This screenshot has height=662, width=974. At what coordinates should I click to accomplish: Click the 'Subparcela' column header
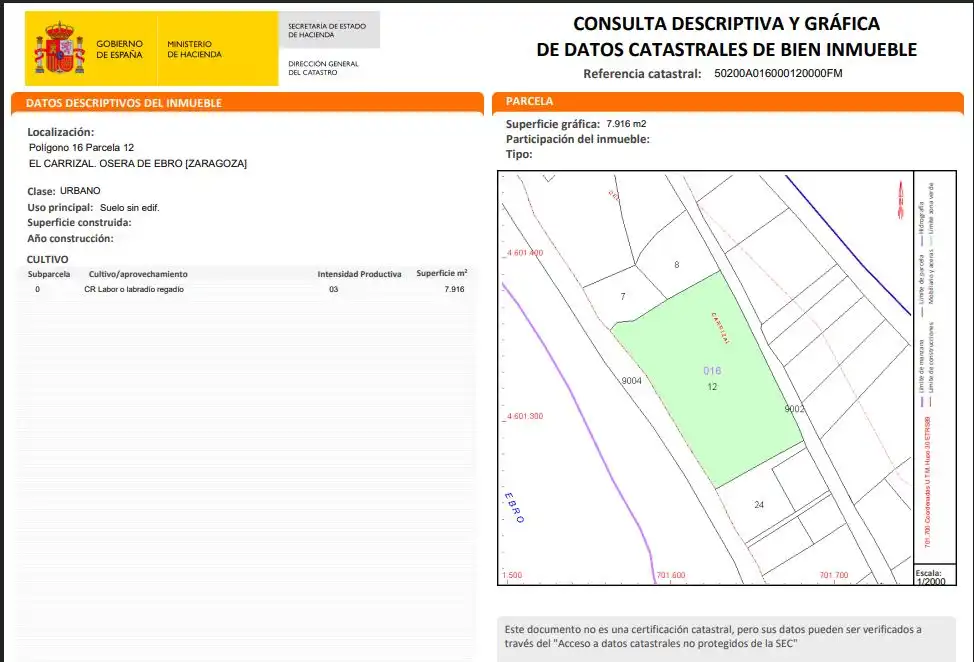(49, 274)
